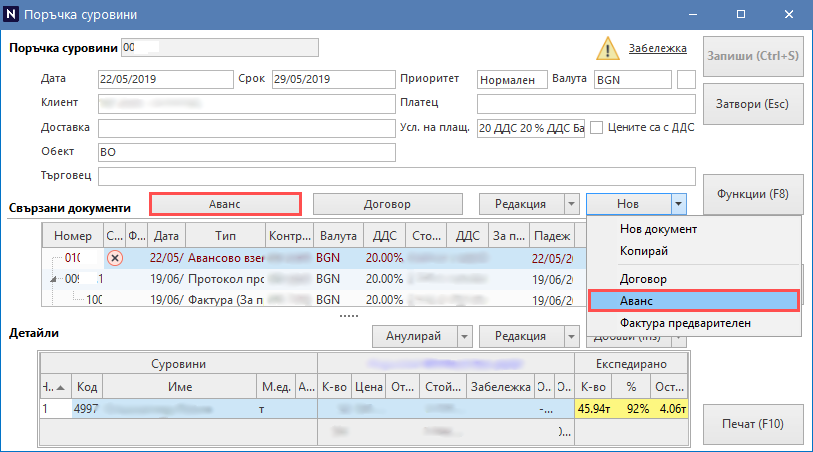The image size is (813, 452).
Task: Choose 'Фактура предварителен' menu entry
Action: [x=685, y=323]
